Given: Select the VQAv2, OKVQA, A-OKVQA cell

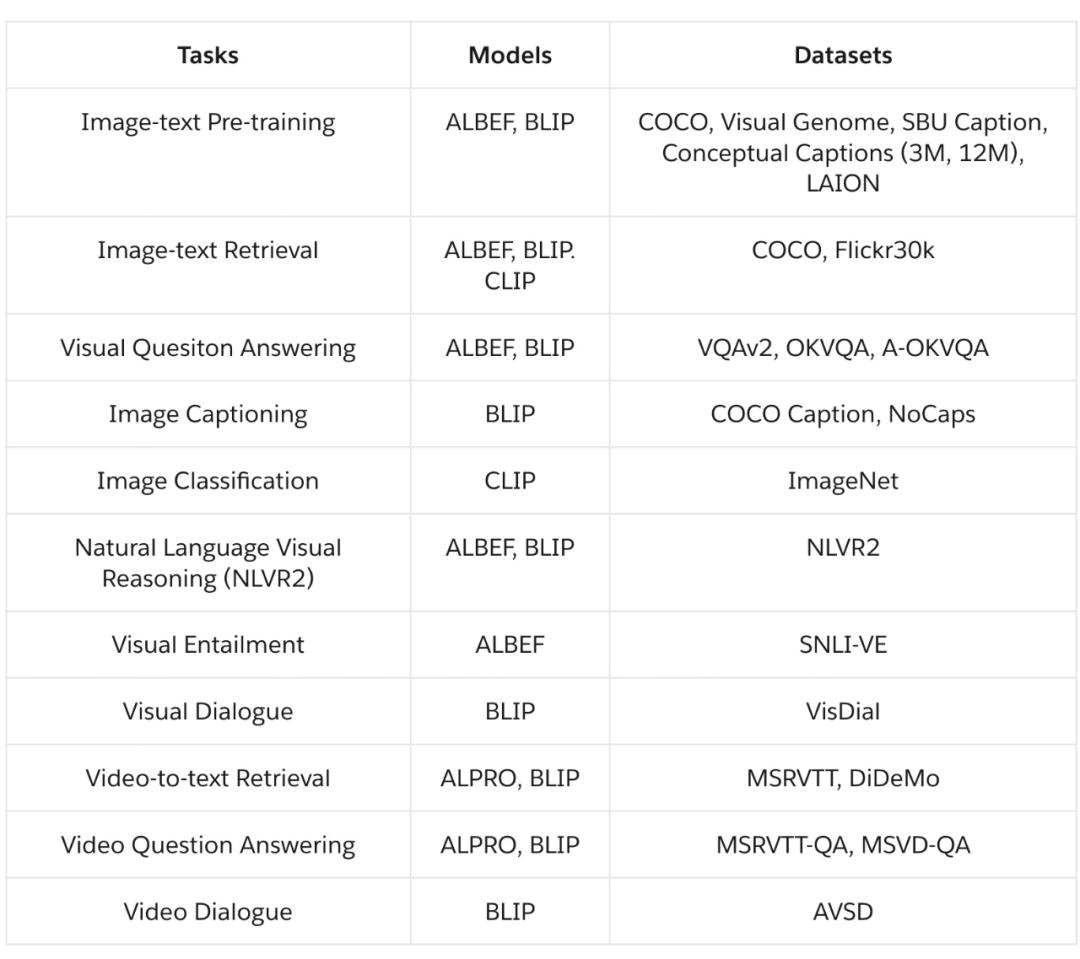Looking at the screenshot, I should 842,348.
